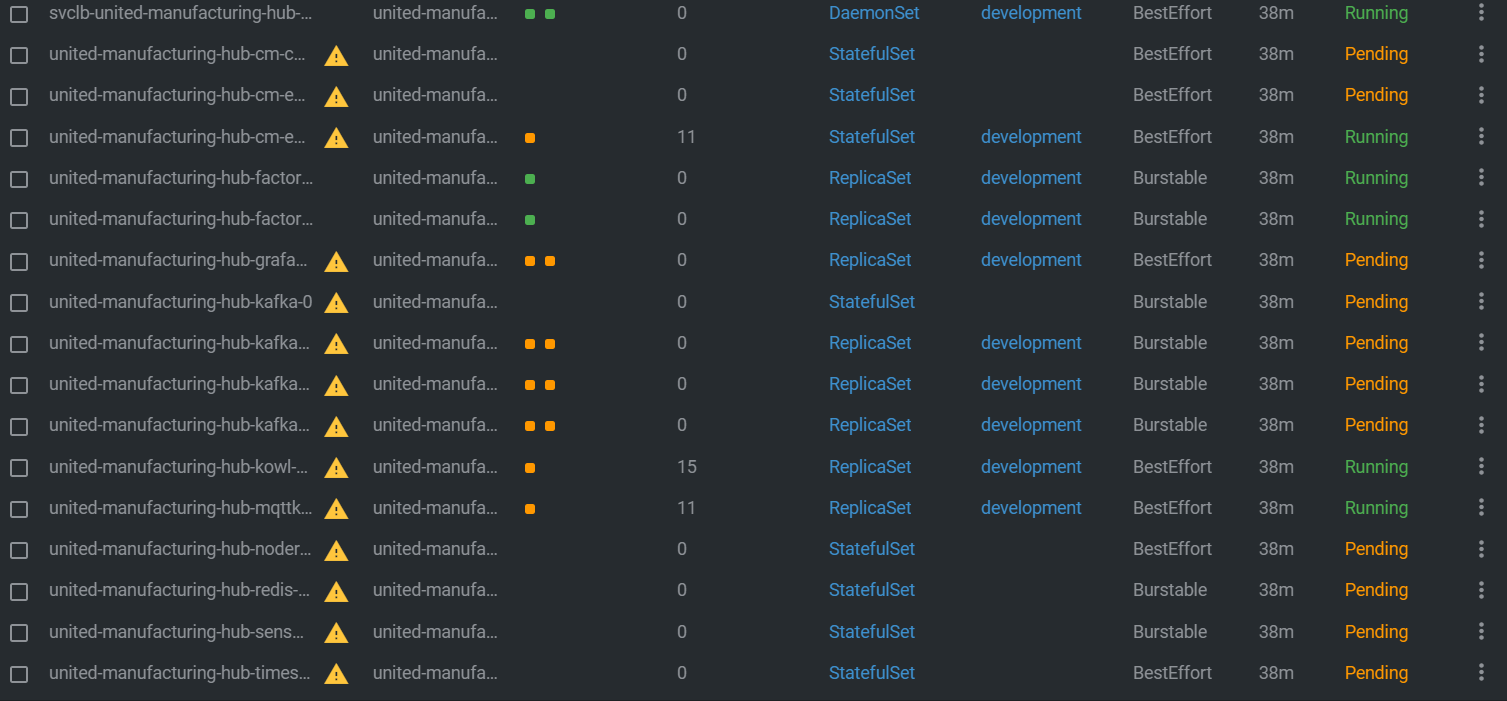
Task: Open the three-dot menu for svclb-united-manufacturing-hub pod
Action: pyautogui.click(x=1481, y=13)
